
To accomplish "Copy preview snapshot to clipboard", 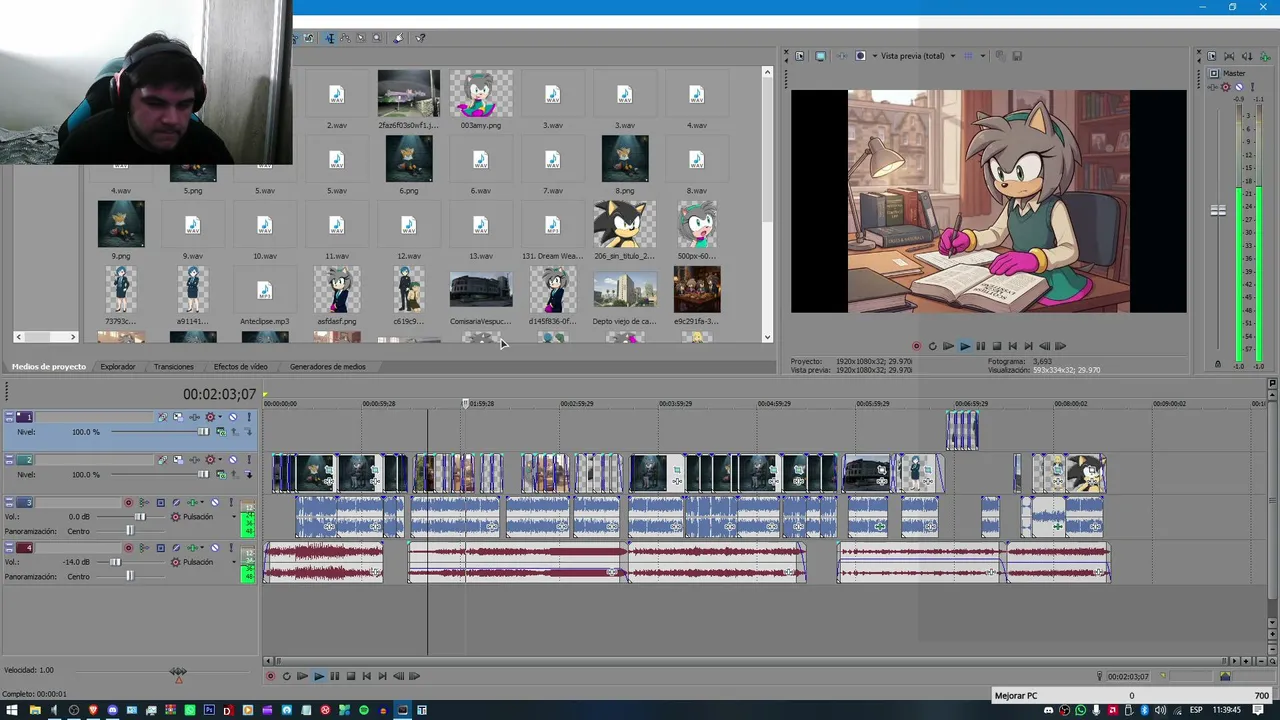I will click(1002, 56).
